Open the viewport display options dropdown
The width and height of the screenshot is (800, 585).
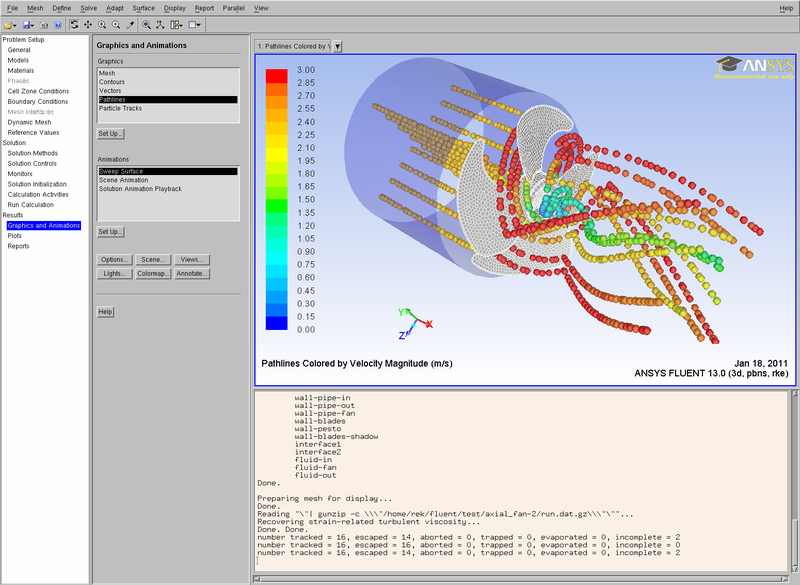195,23
